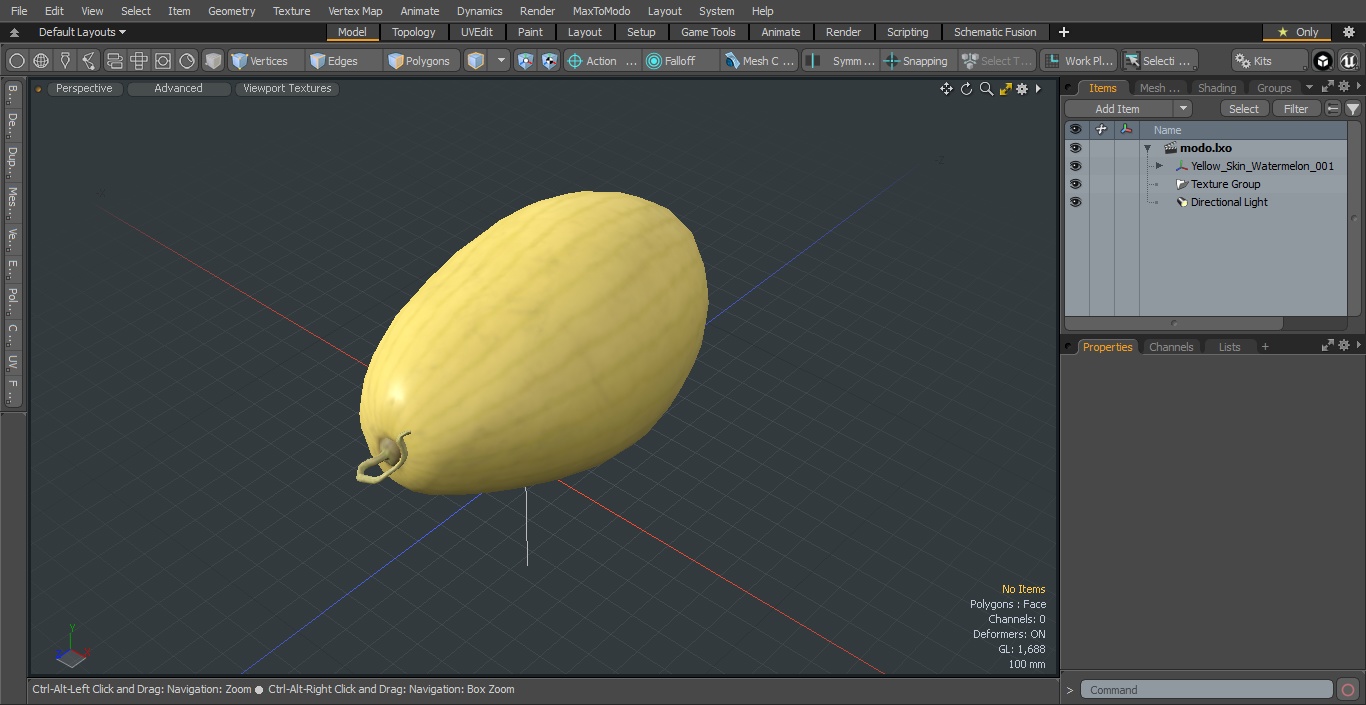The height and width of the screenshot is (705, 1366).
Task: Select the circle selection icon in toolbar
Action: [16, 61]
